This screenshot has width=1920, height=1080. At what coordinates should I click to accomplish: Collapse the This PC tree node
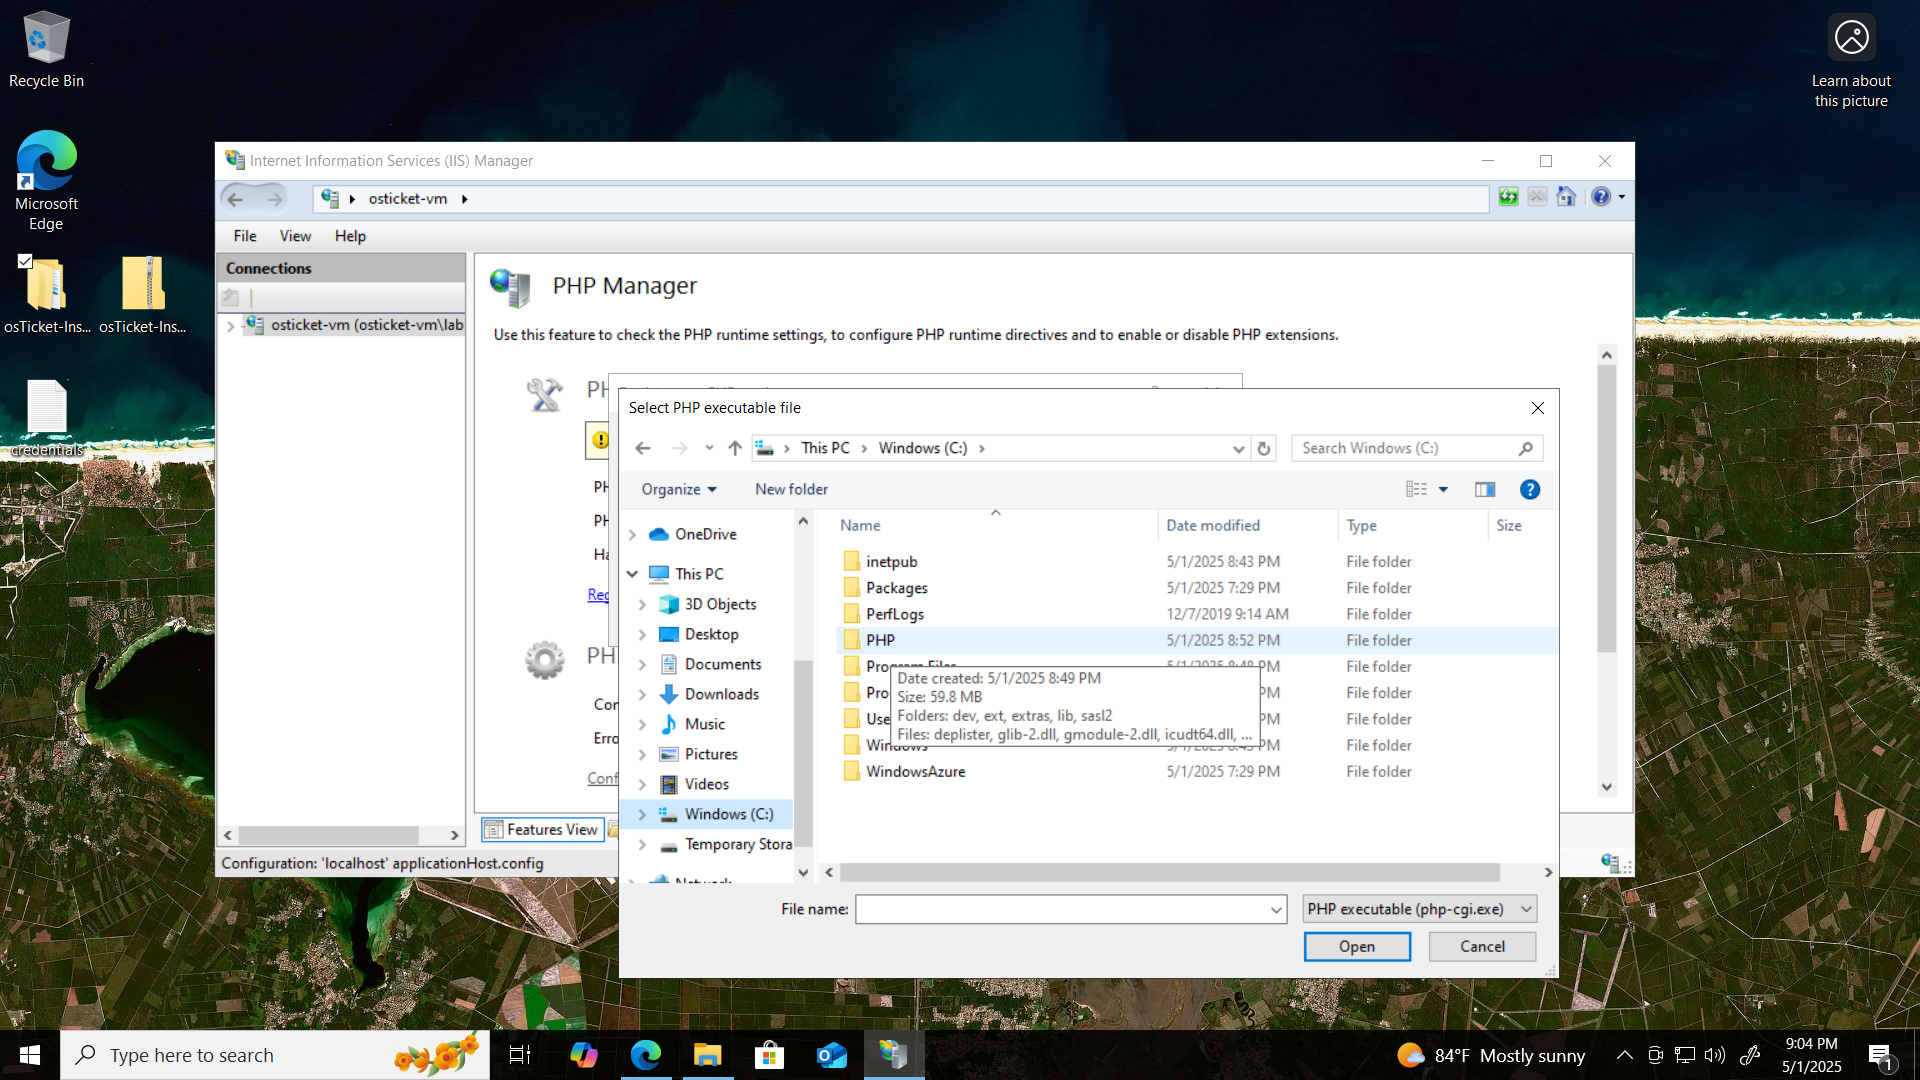click(632, 574)
